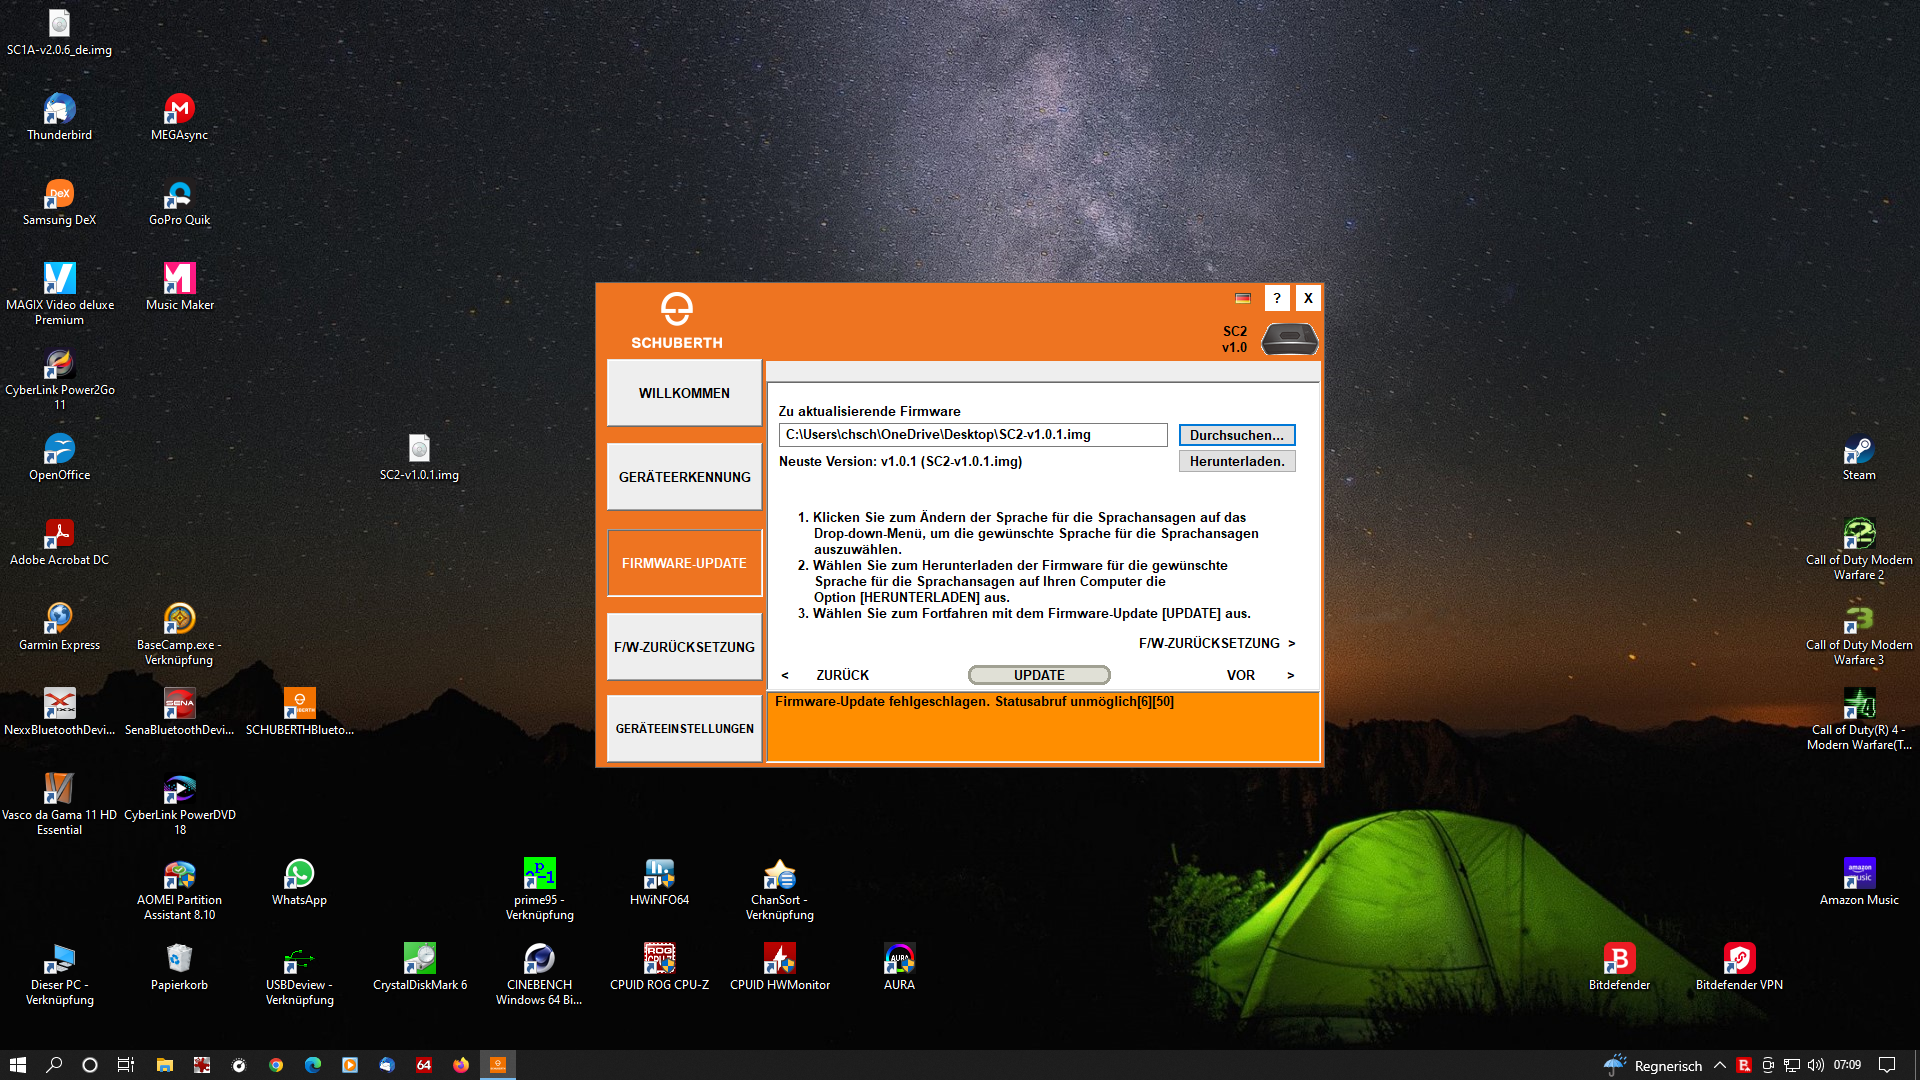Viewport: 1920px width, 1080px height.
Task: Click the ? help button
Action: [1277, 298]
